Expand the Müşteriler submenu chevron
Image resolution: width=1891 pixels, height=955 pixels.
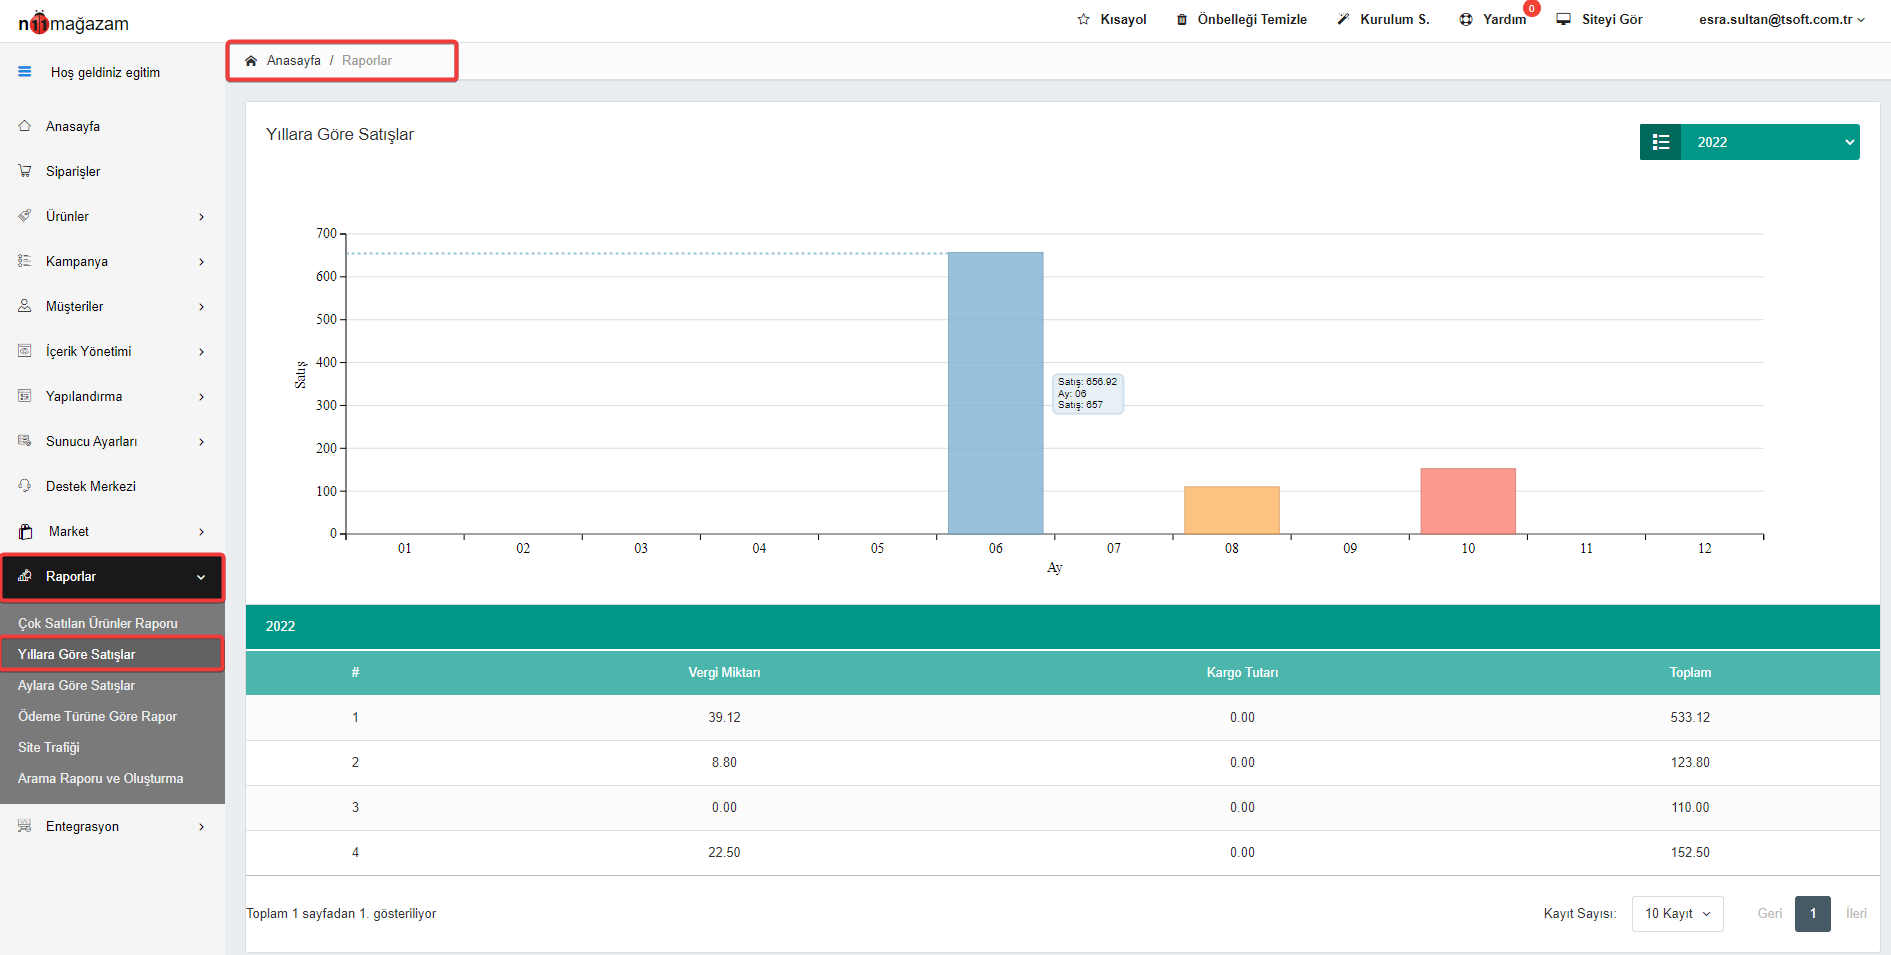pos(201,307)
